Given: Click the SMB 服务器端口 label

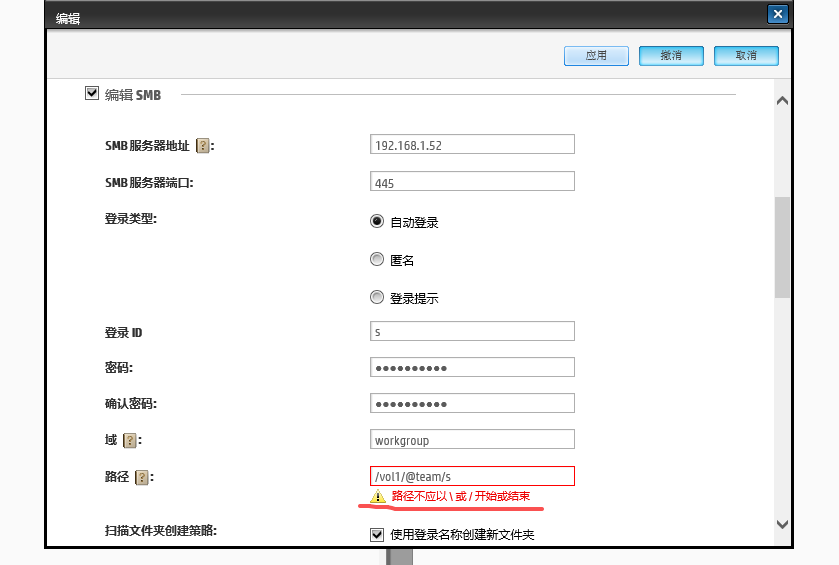Looking at the screenshot, I should tap(149, 183).
